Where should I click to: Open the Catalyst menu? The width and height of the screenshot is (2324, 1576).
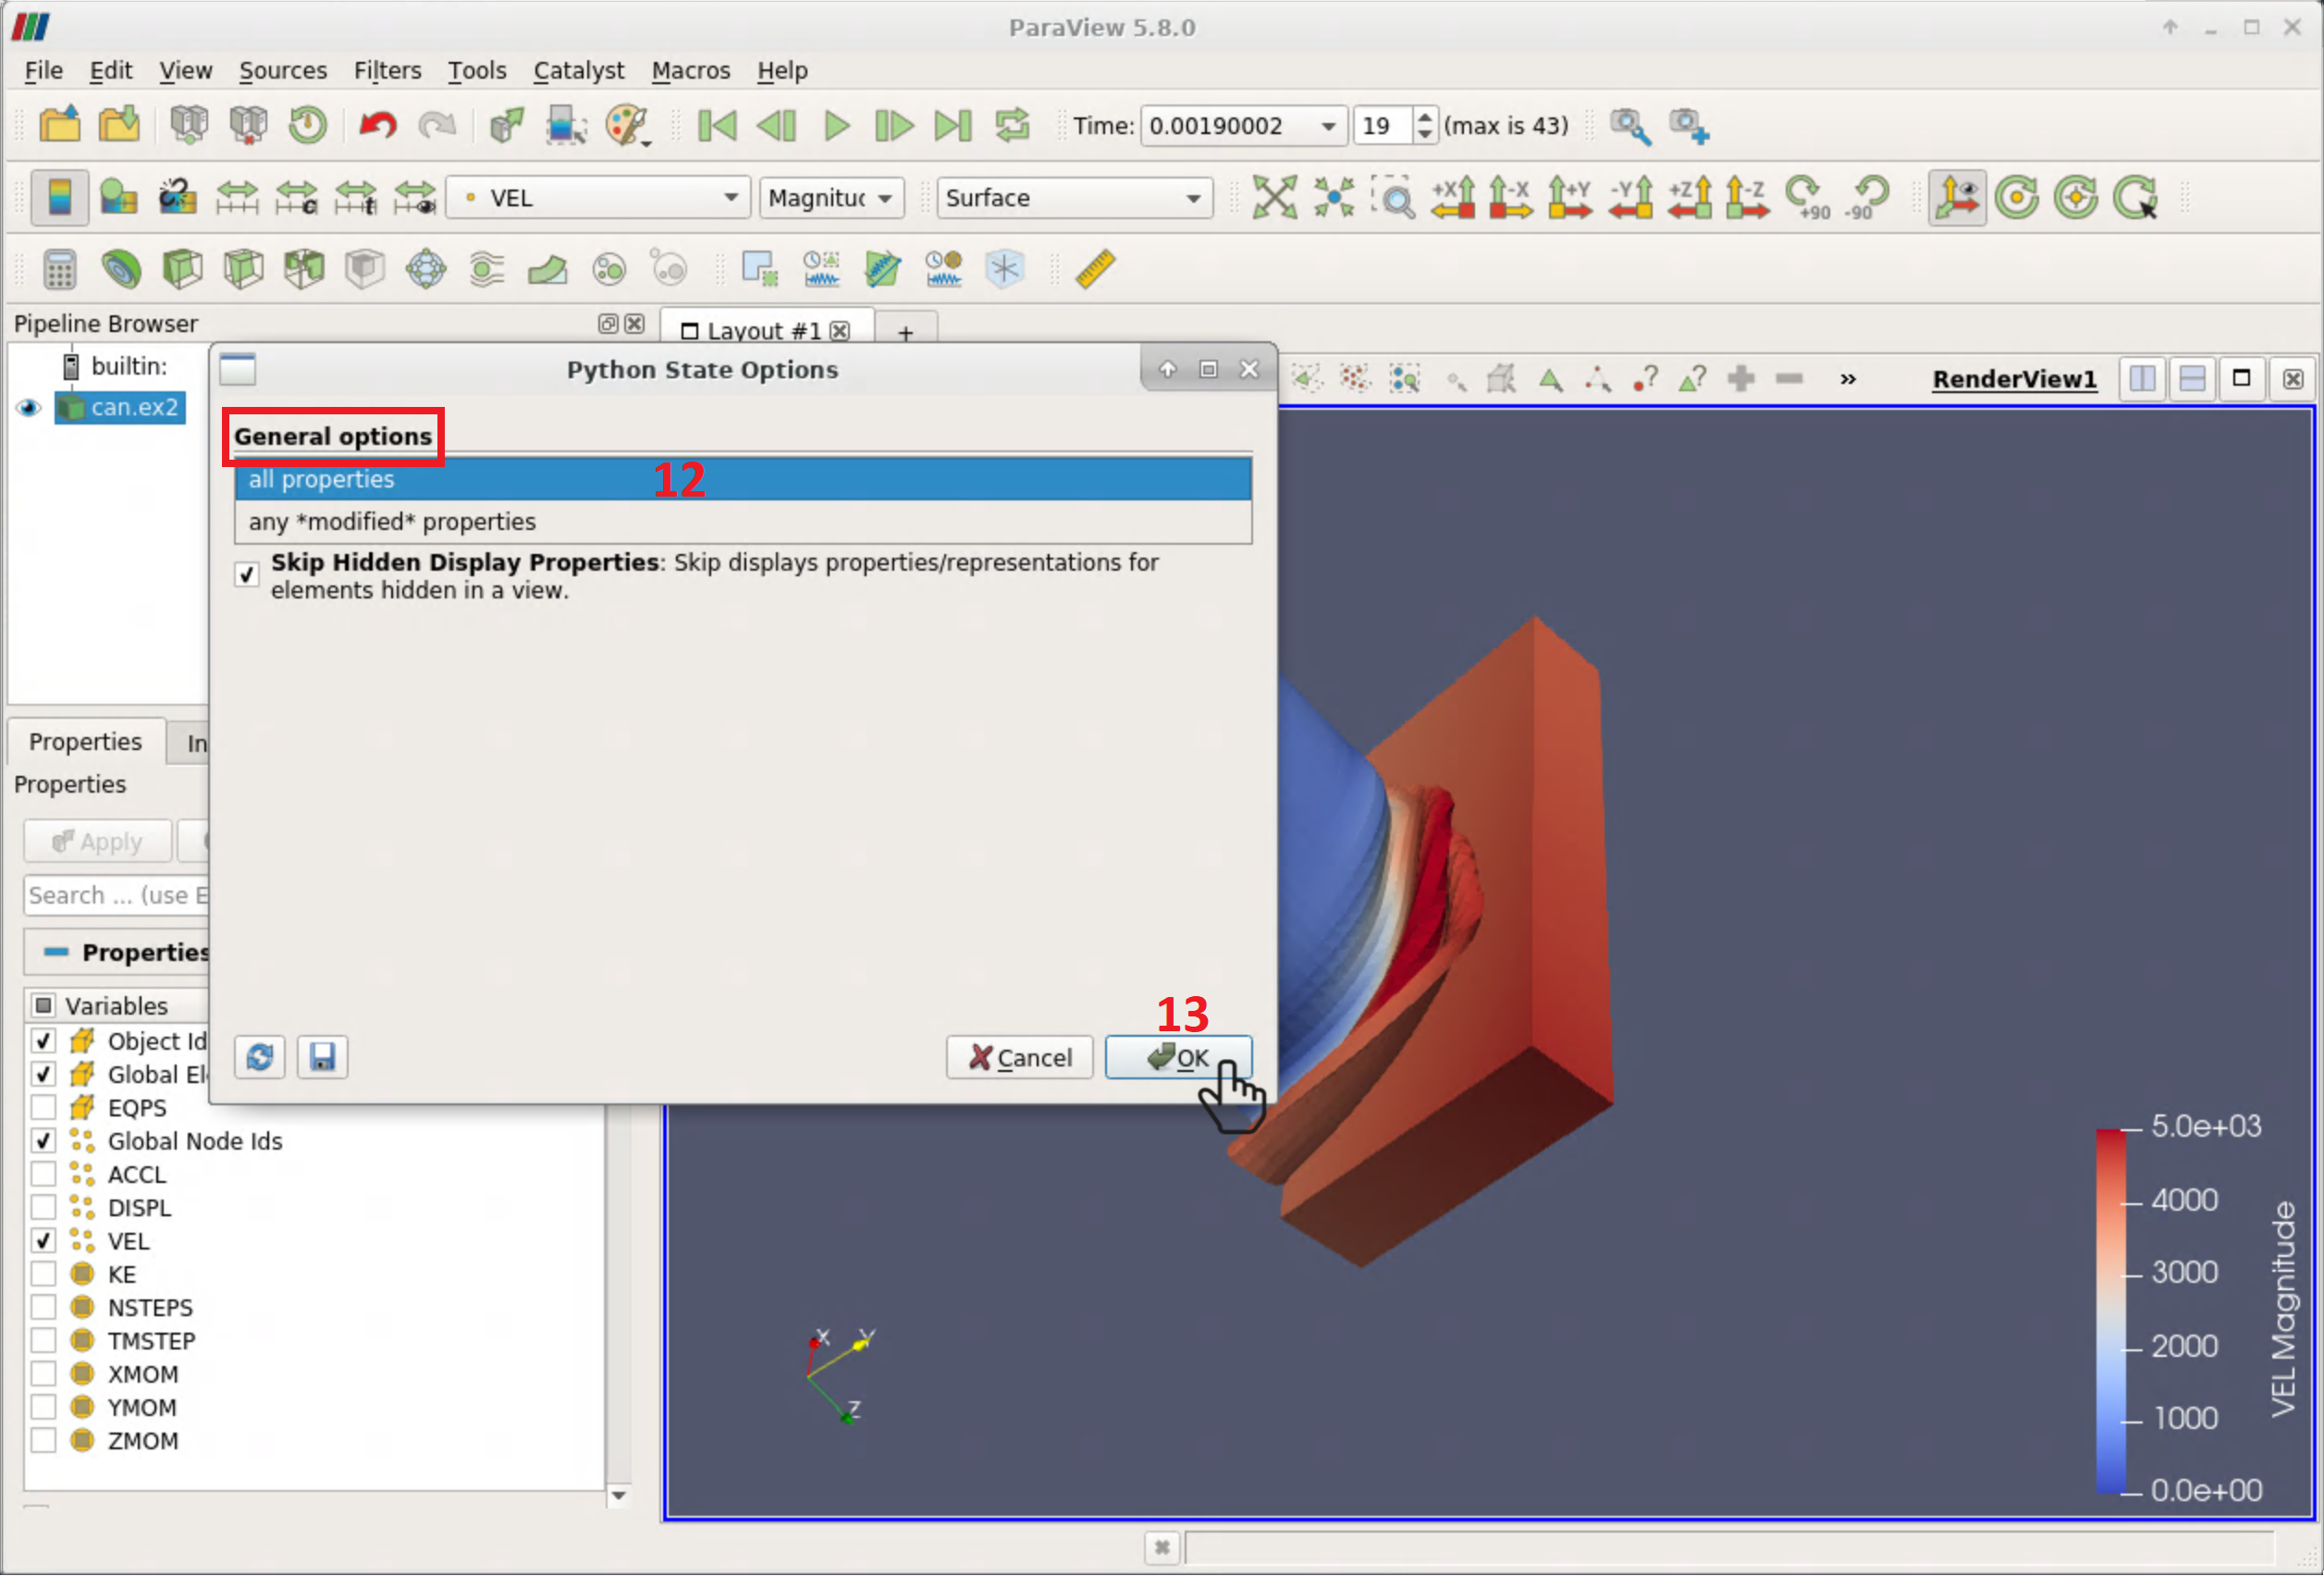point(578,70)
